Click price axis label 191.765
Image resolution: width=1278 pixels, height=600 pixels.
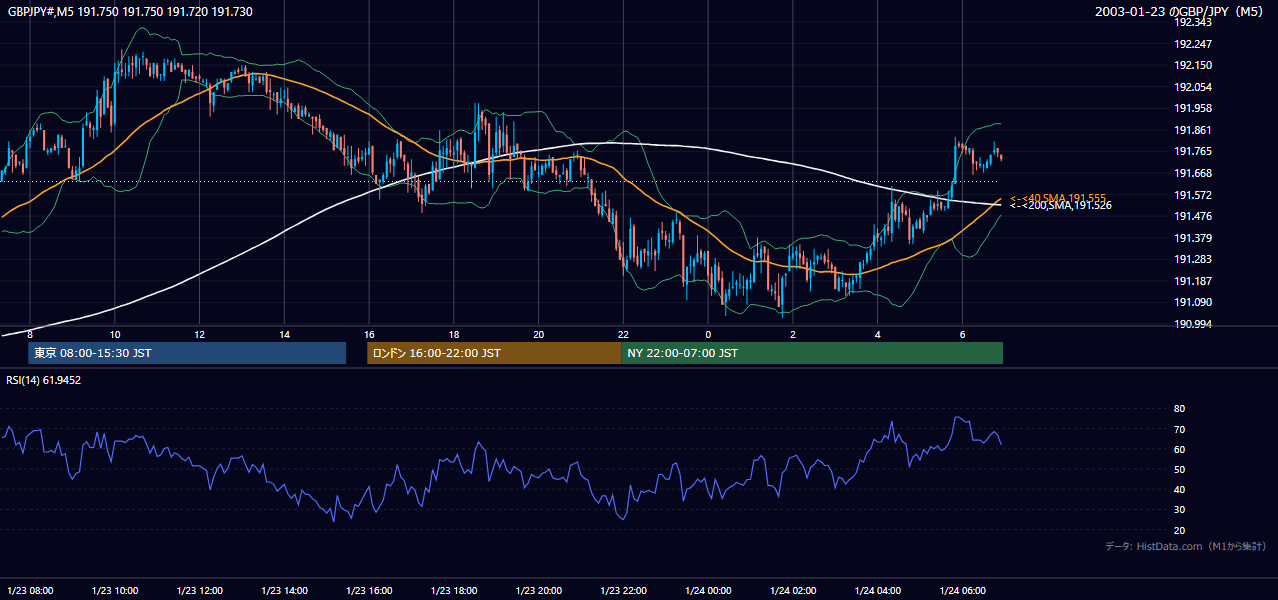[1193, 151]
